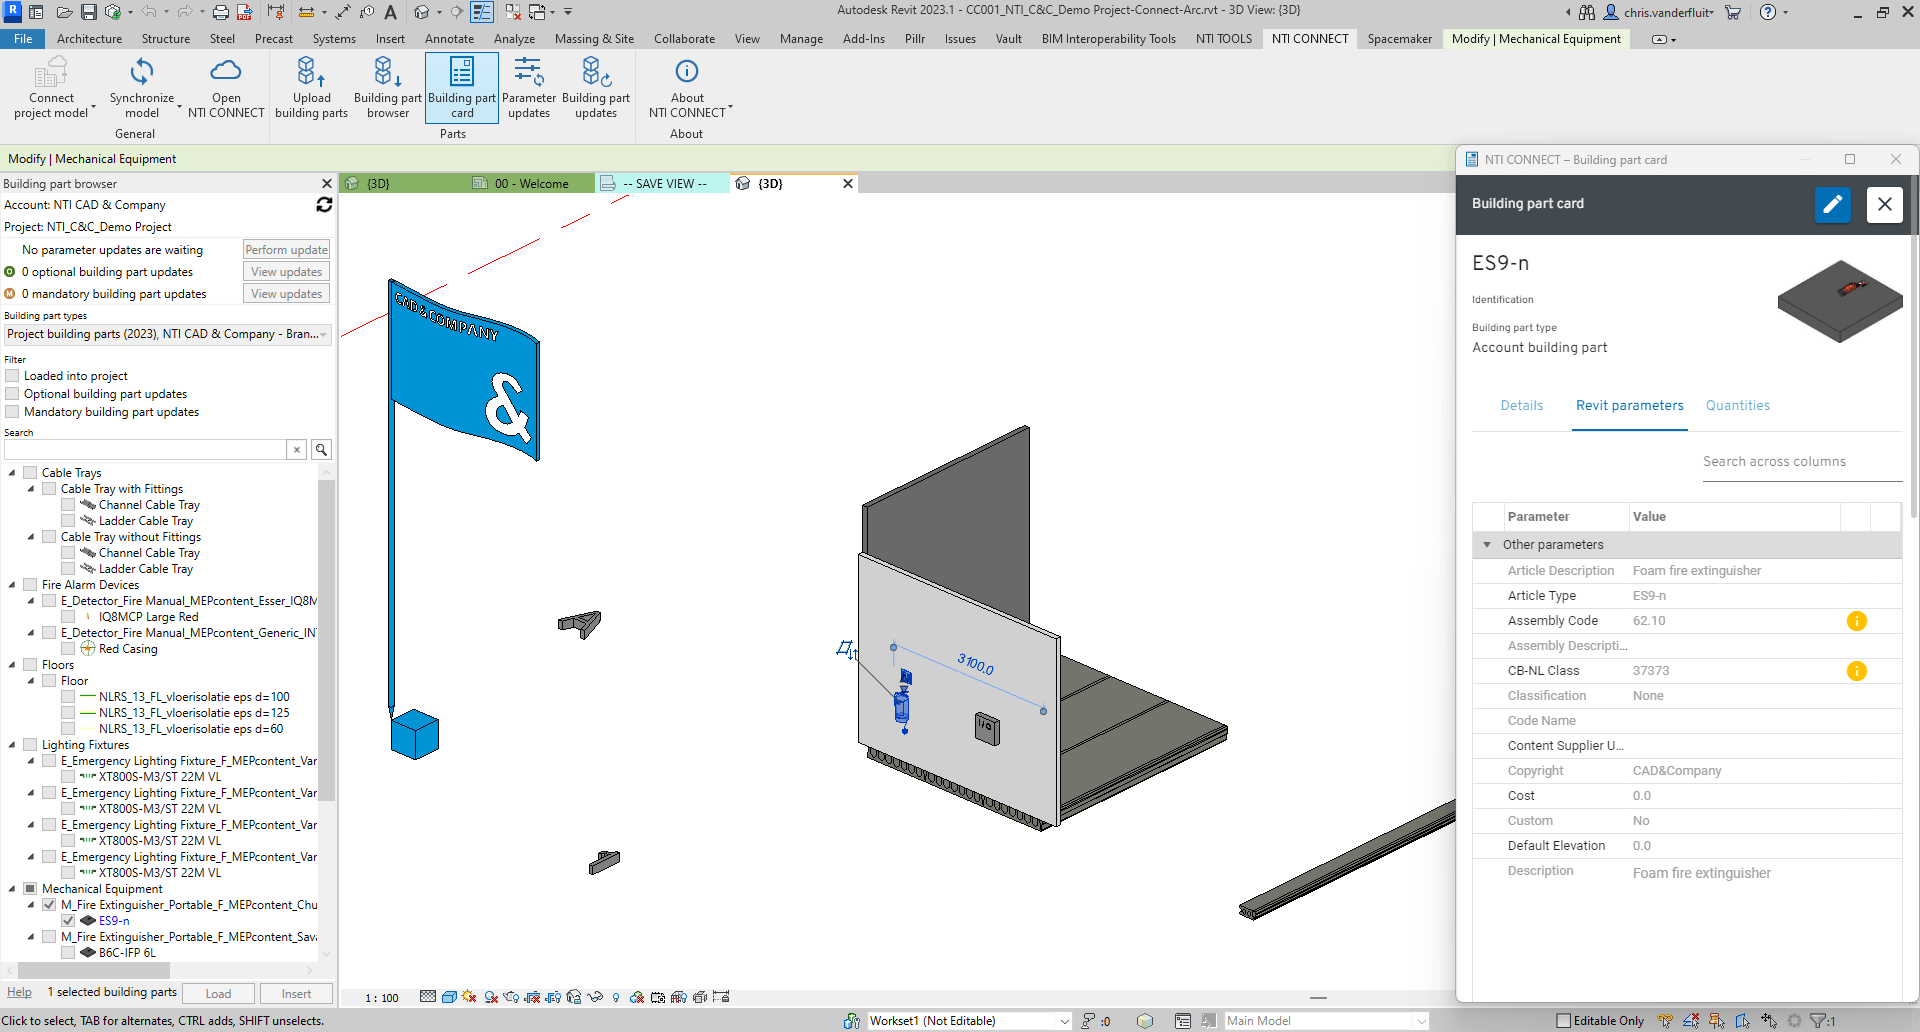Collapse Other parameters group
Image resolution: width=1920 pixels, height=1032 pixels.
click(1487, 545)
